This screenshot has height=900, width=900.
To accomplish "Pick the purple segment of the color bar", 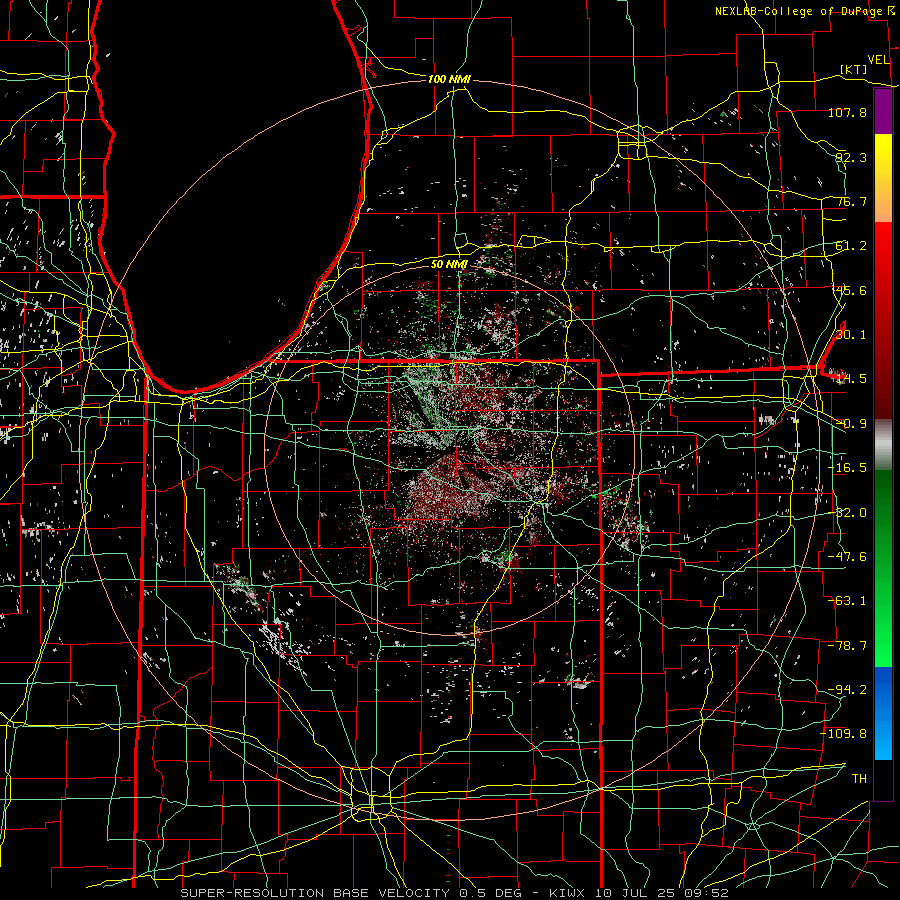I will [883, 112].
